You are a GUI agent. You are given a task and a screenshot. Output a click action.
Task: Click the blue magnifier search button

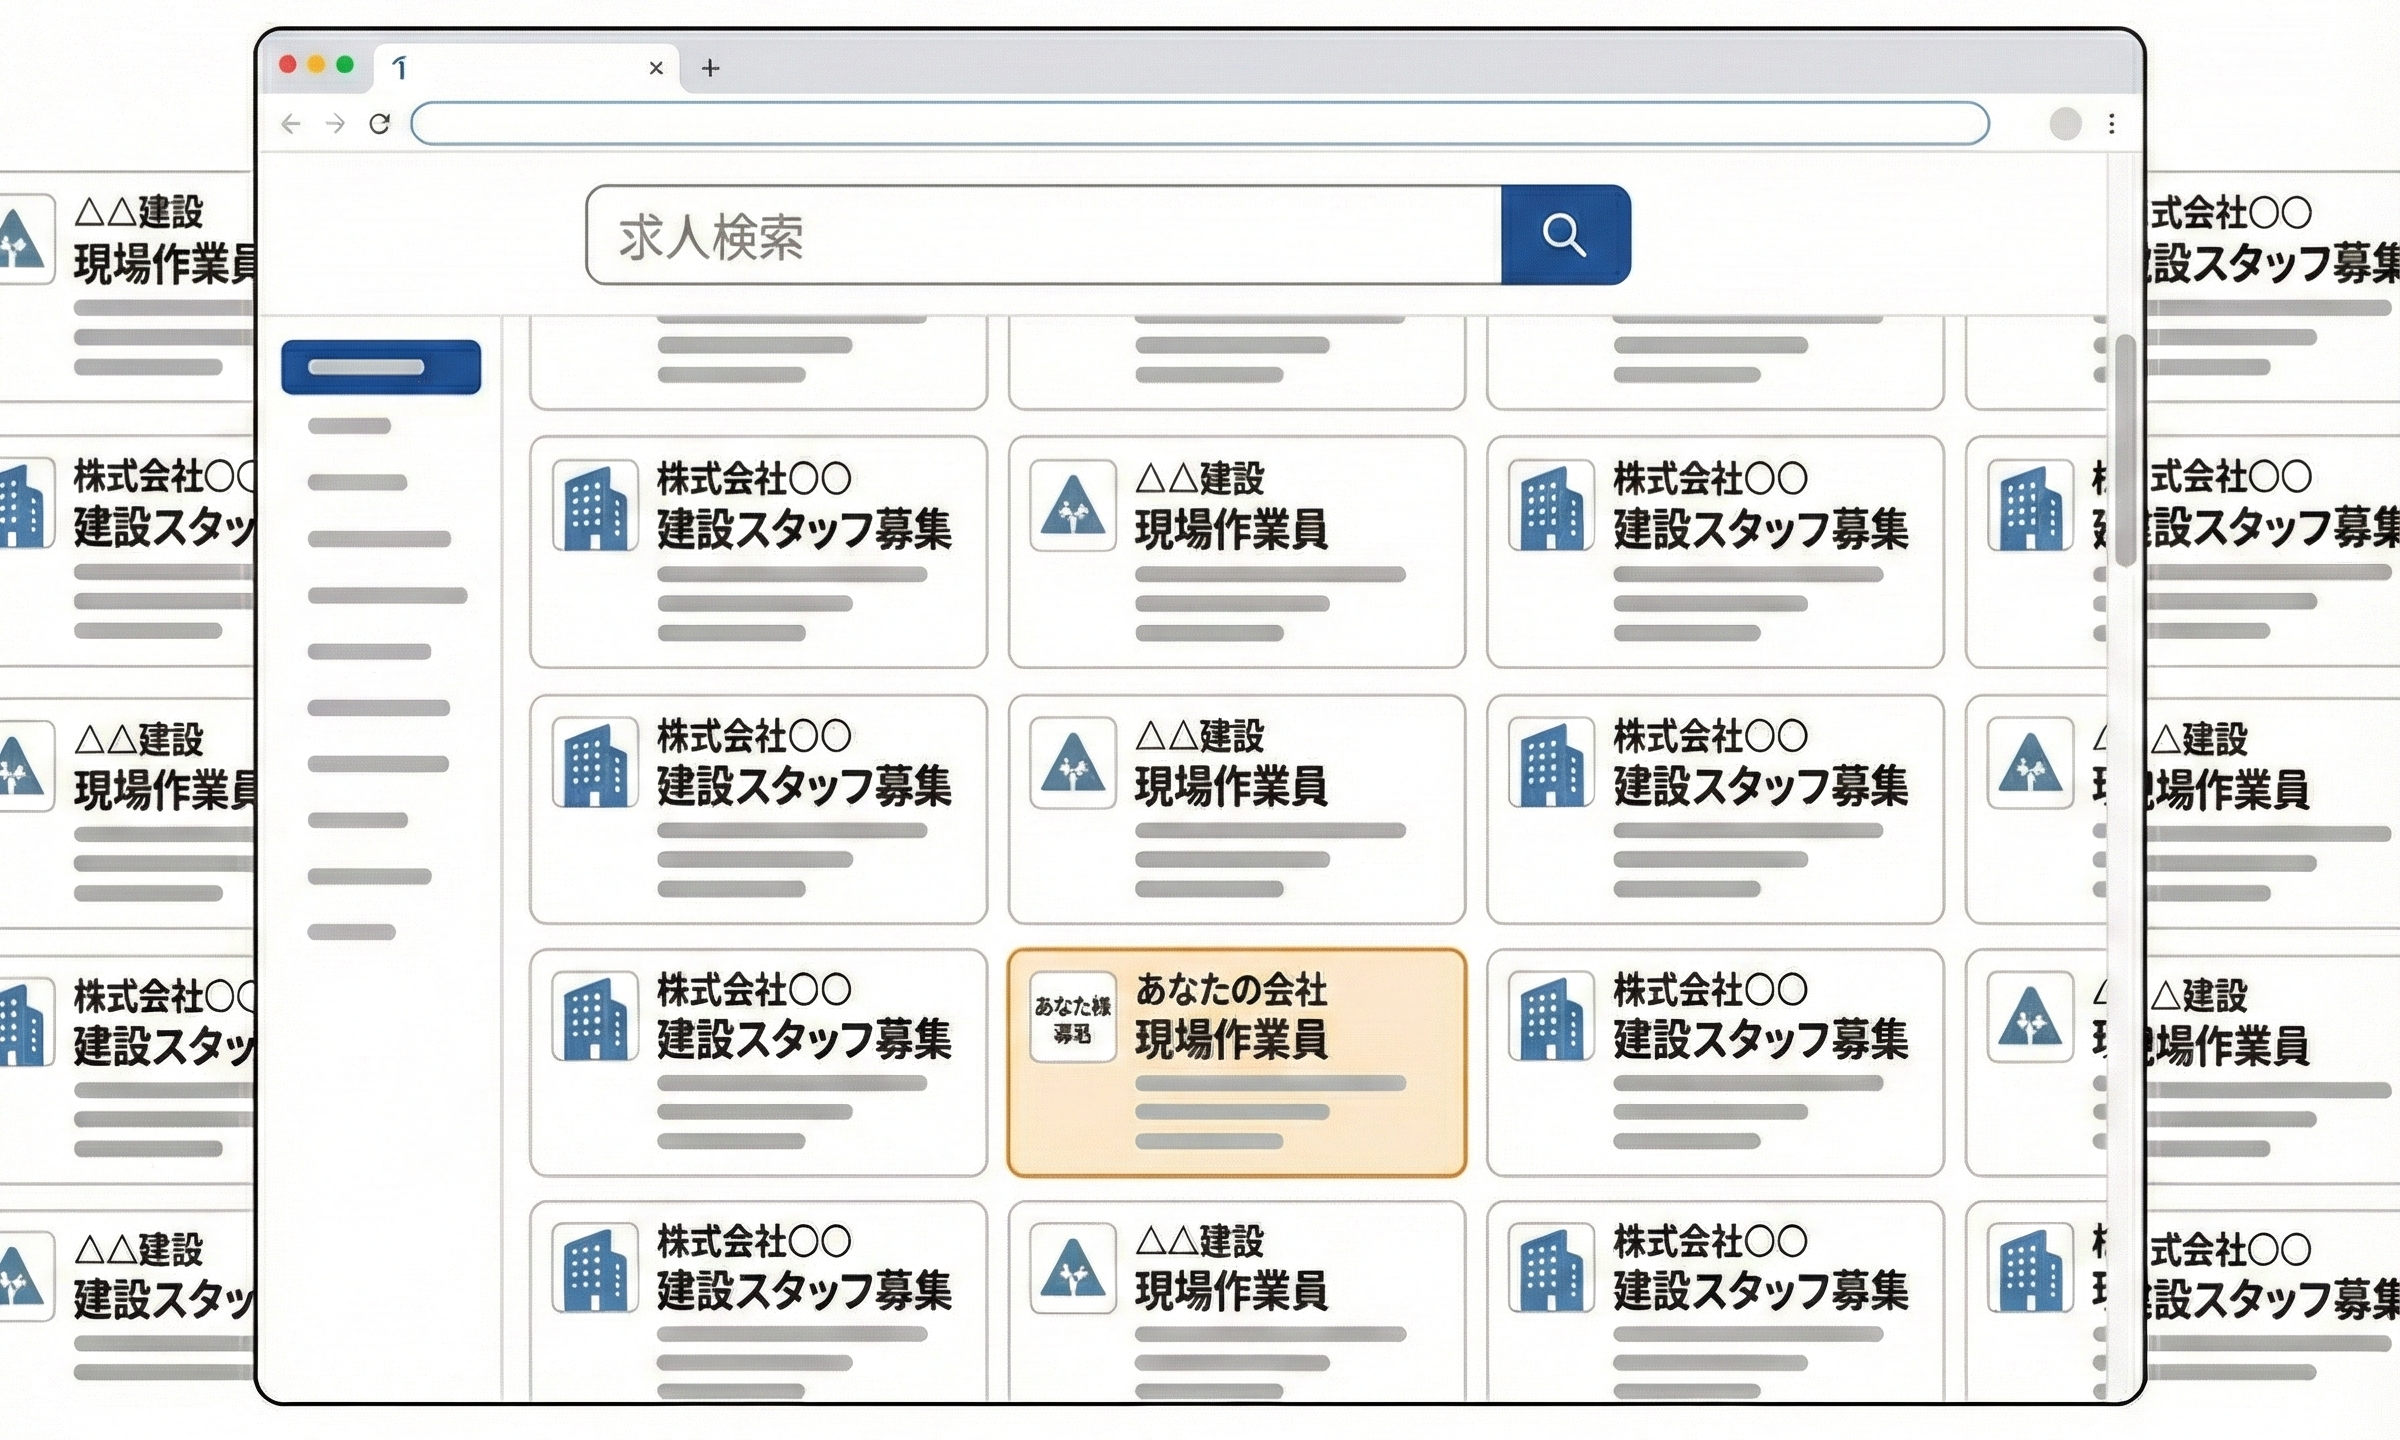coord(1565,235)
